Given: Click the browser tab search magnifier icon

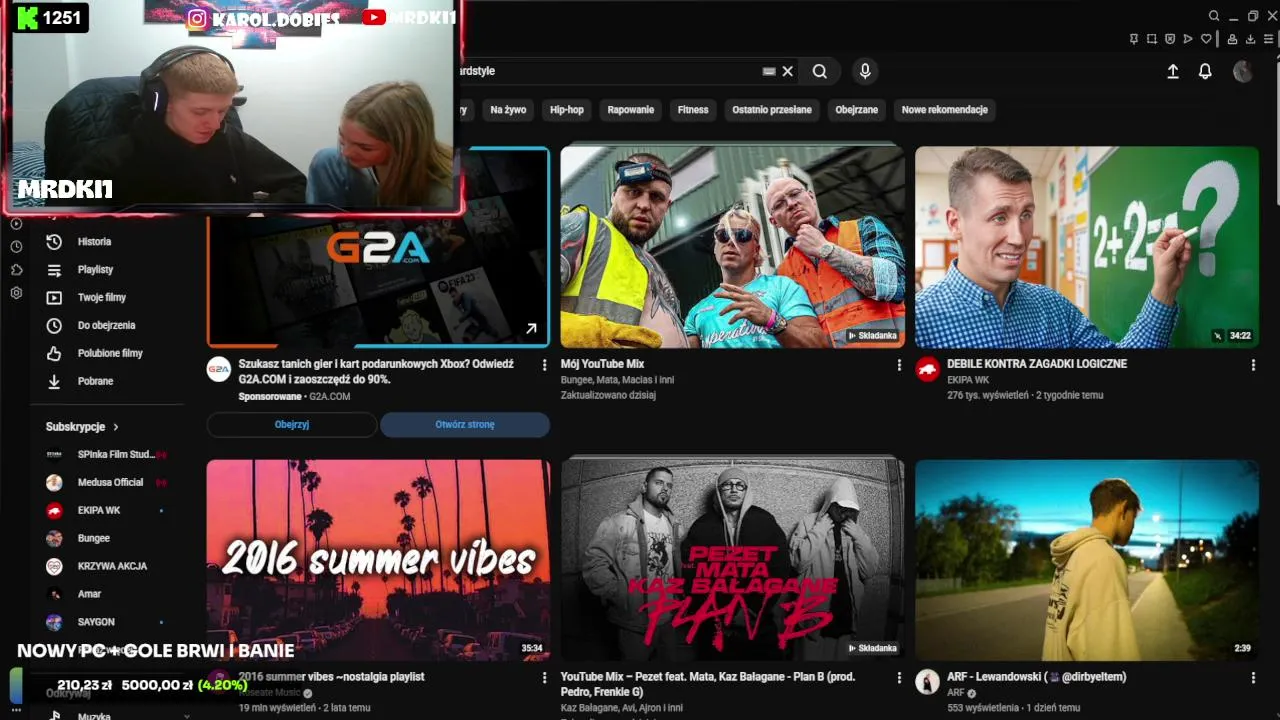Looking at the screenshot, I should point(1214,16).
